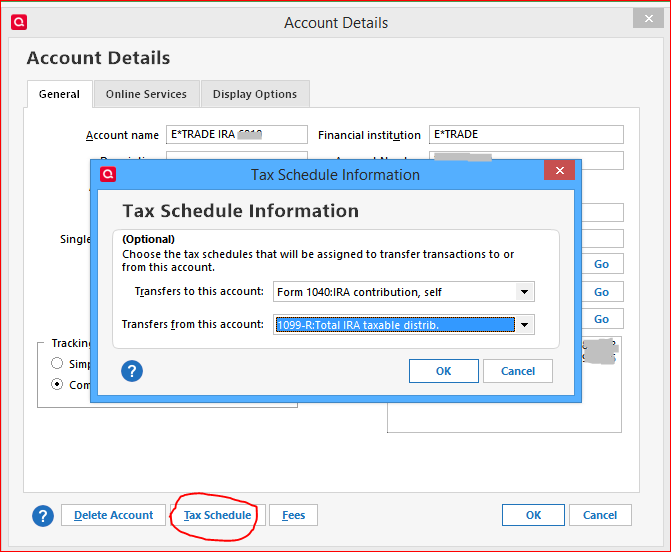This screenshot has height=552, width=671.
Task: Click the (Optional) heading text
Action: (x=148, y=239)
